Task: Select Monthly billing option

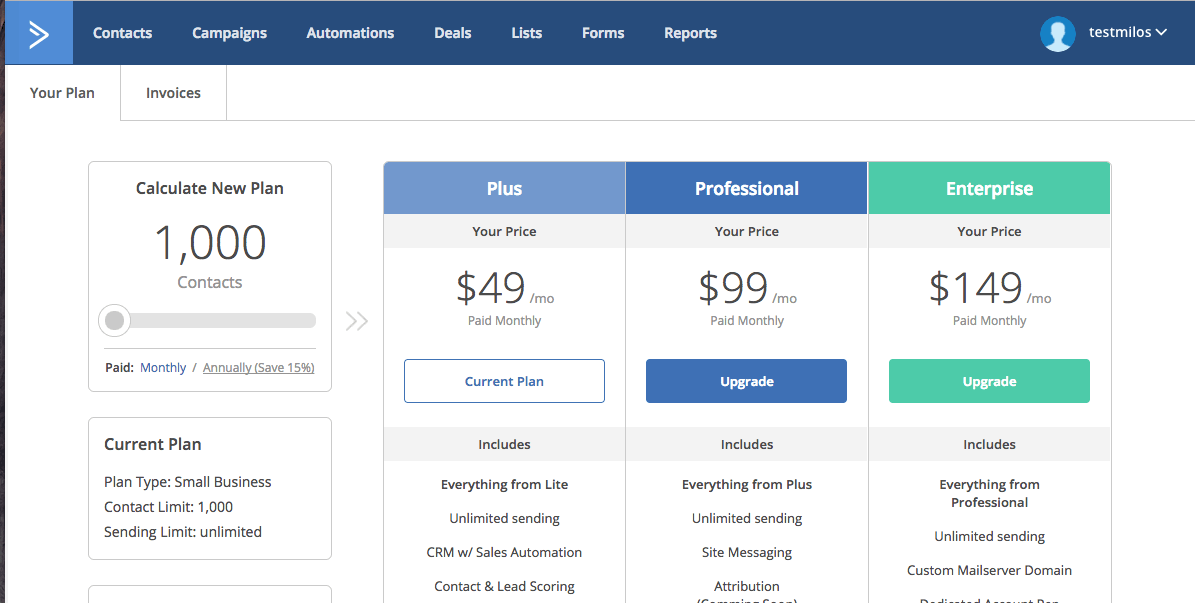Action: [163, 368]
